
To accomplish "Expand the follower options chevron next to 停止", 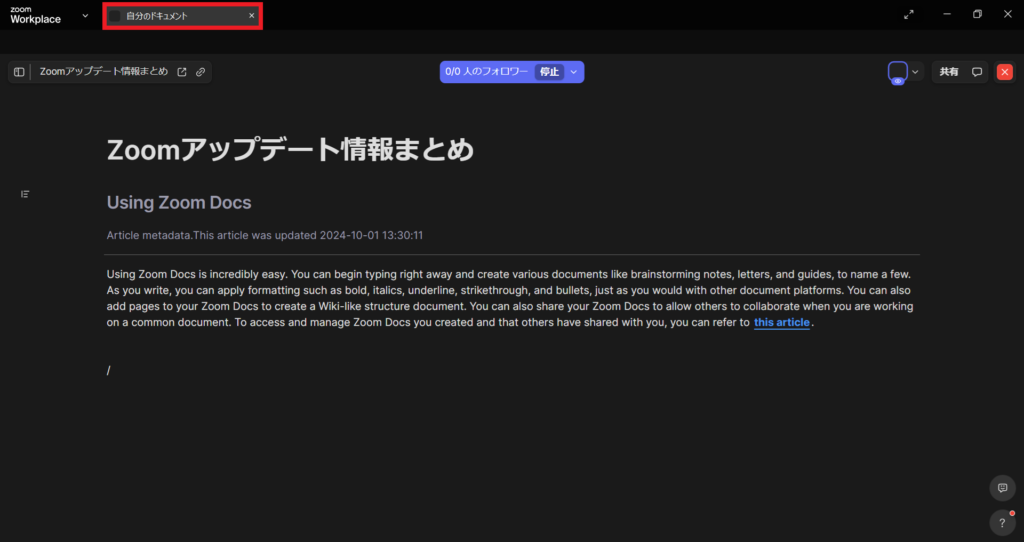I will 574,72.
